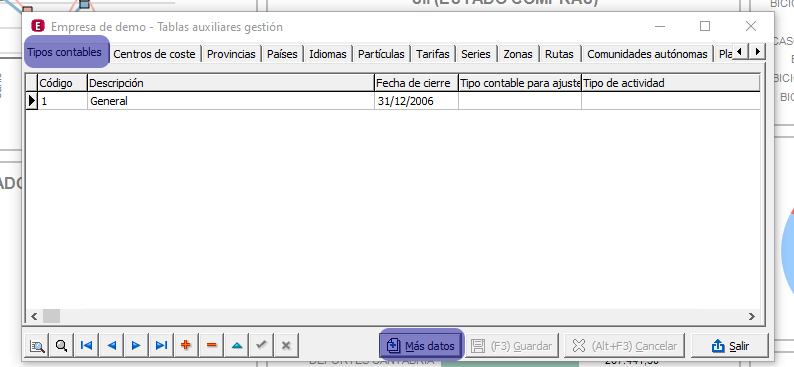Click the Tipo contable para ajuste header
This screenshot has height=367, width=794.
[520, 83]
